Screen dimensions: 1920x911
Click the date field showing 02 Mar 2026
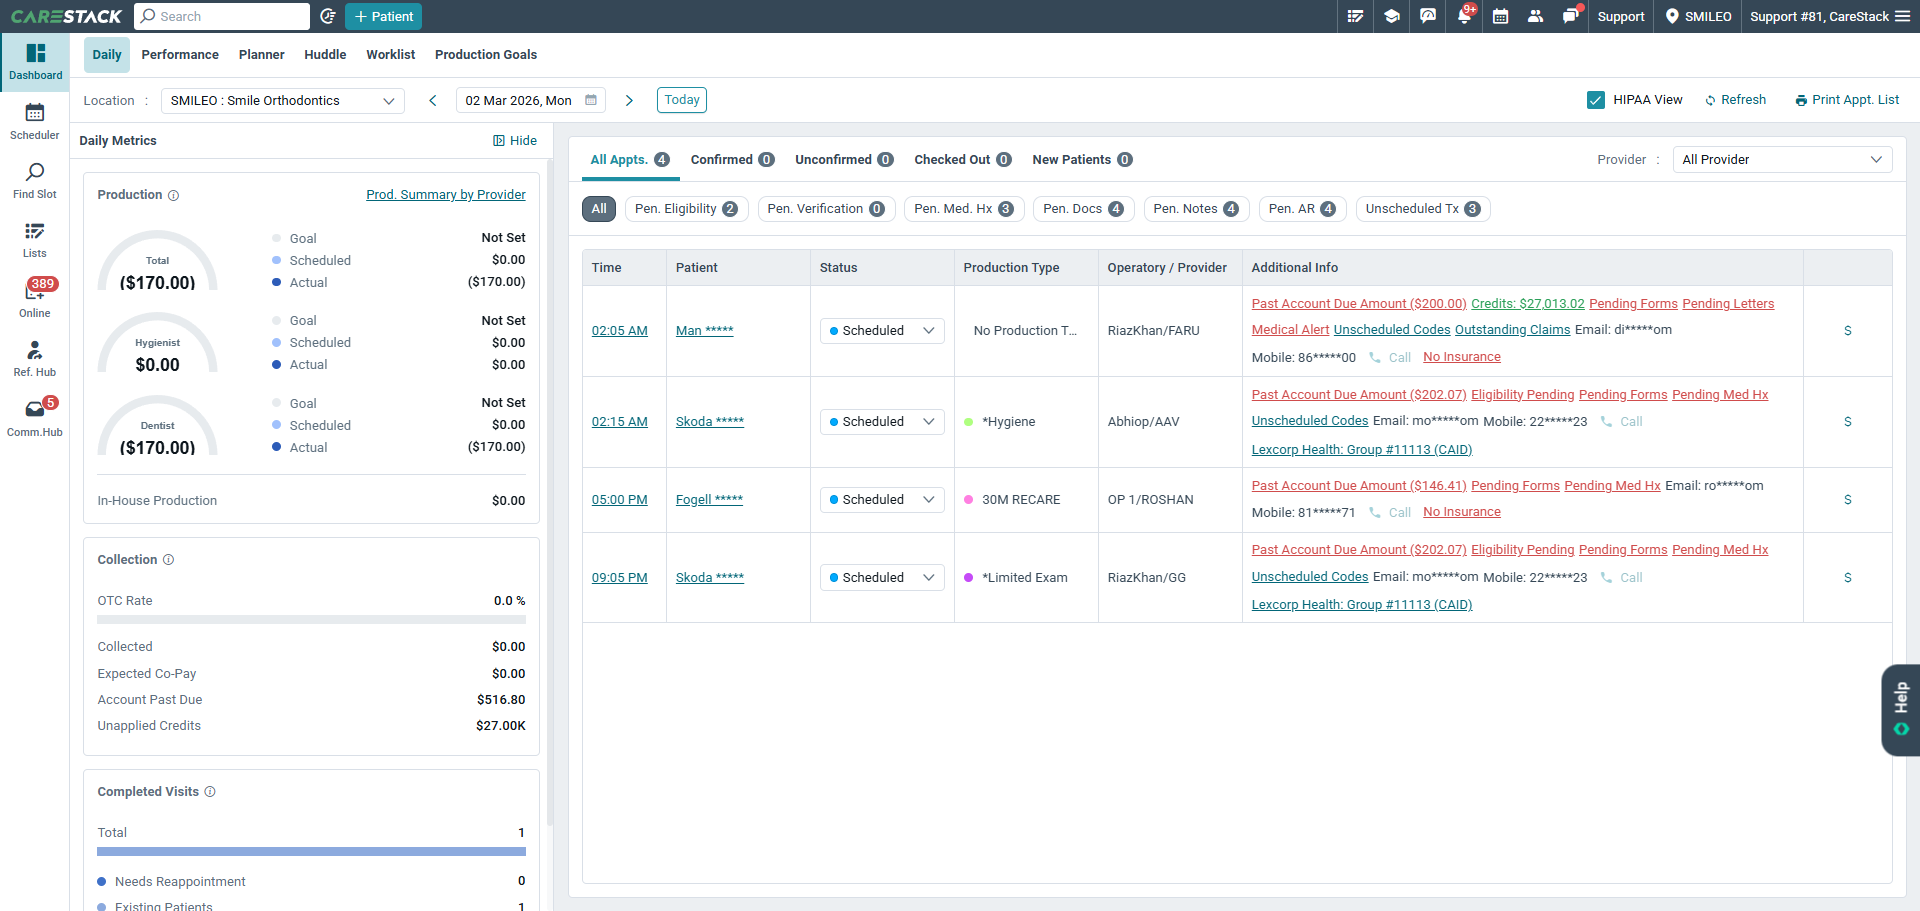pyautogui.click(x=531, y=101)
